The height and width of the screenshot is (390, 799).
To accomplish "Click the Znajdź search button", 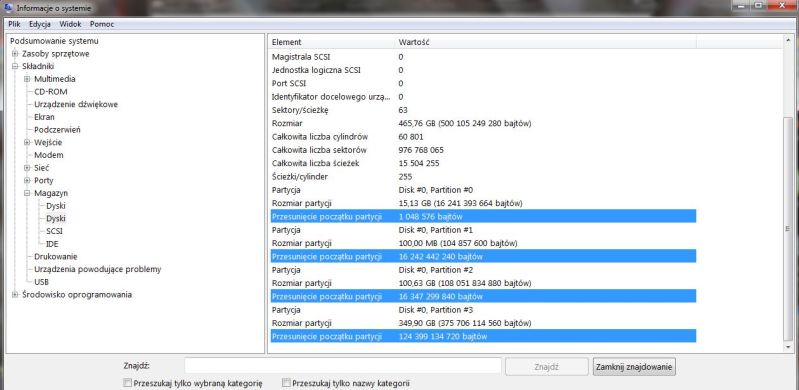I will pos(547,367).
